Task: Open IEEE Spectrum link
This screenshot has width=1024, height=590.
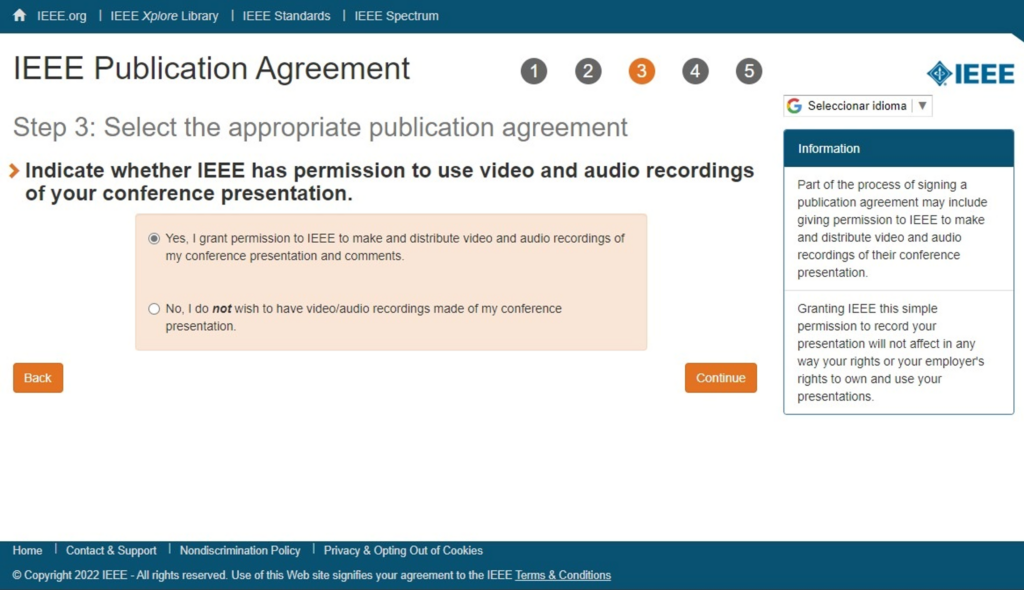Action: 396,16
